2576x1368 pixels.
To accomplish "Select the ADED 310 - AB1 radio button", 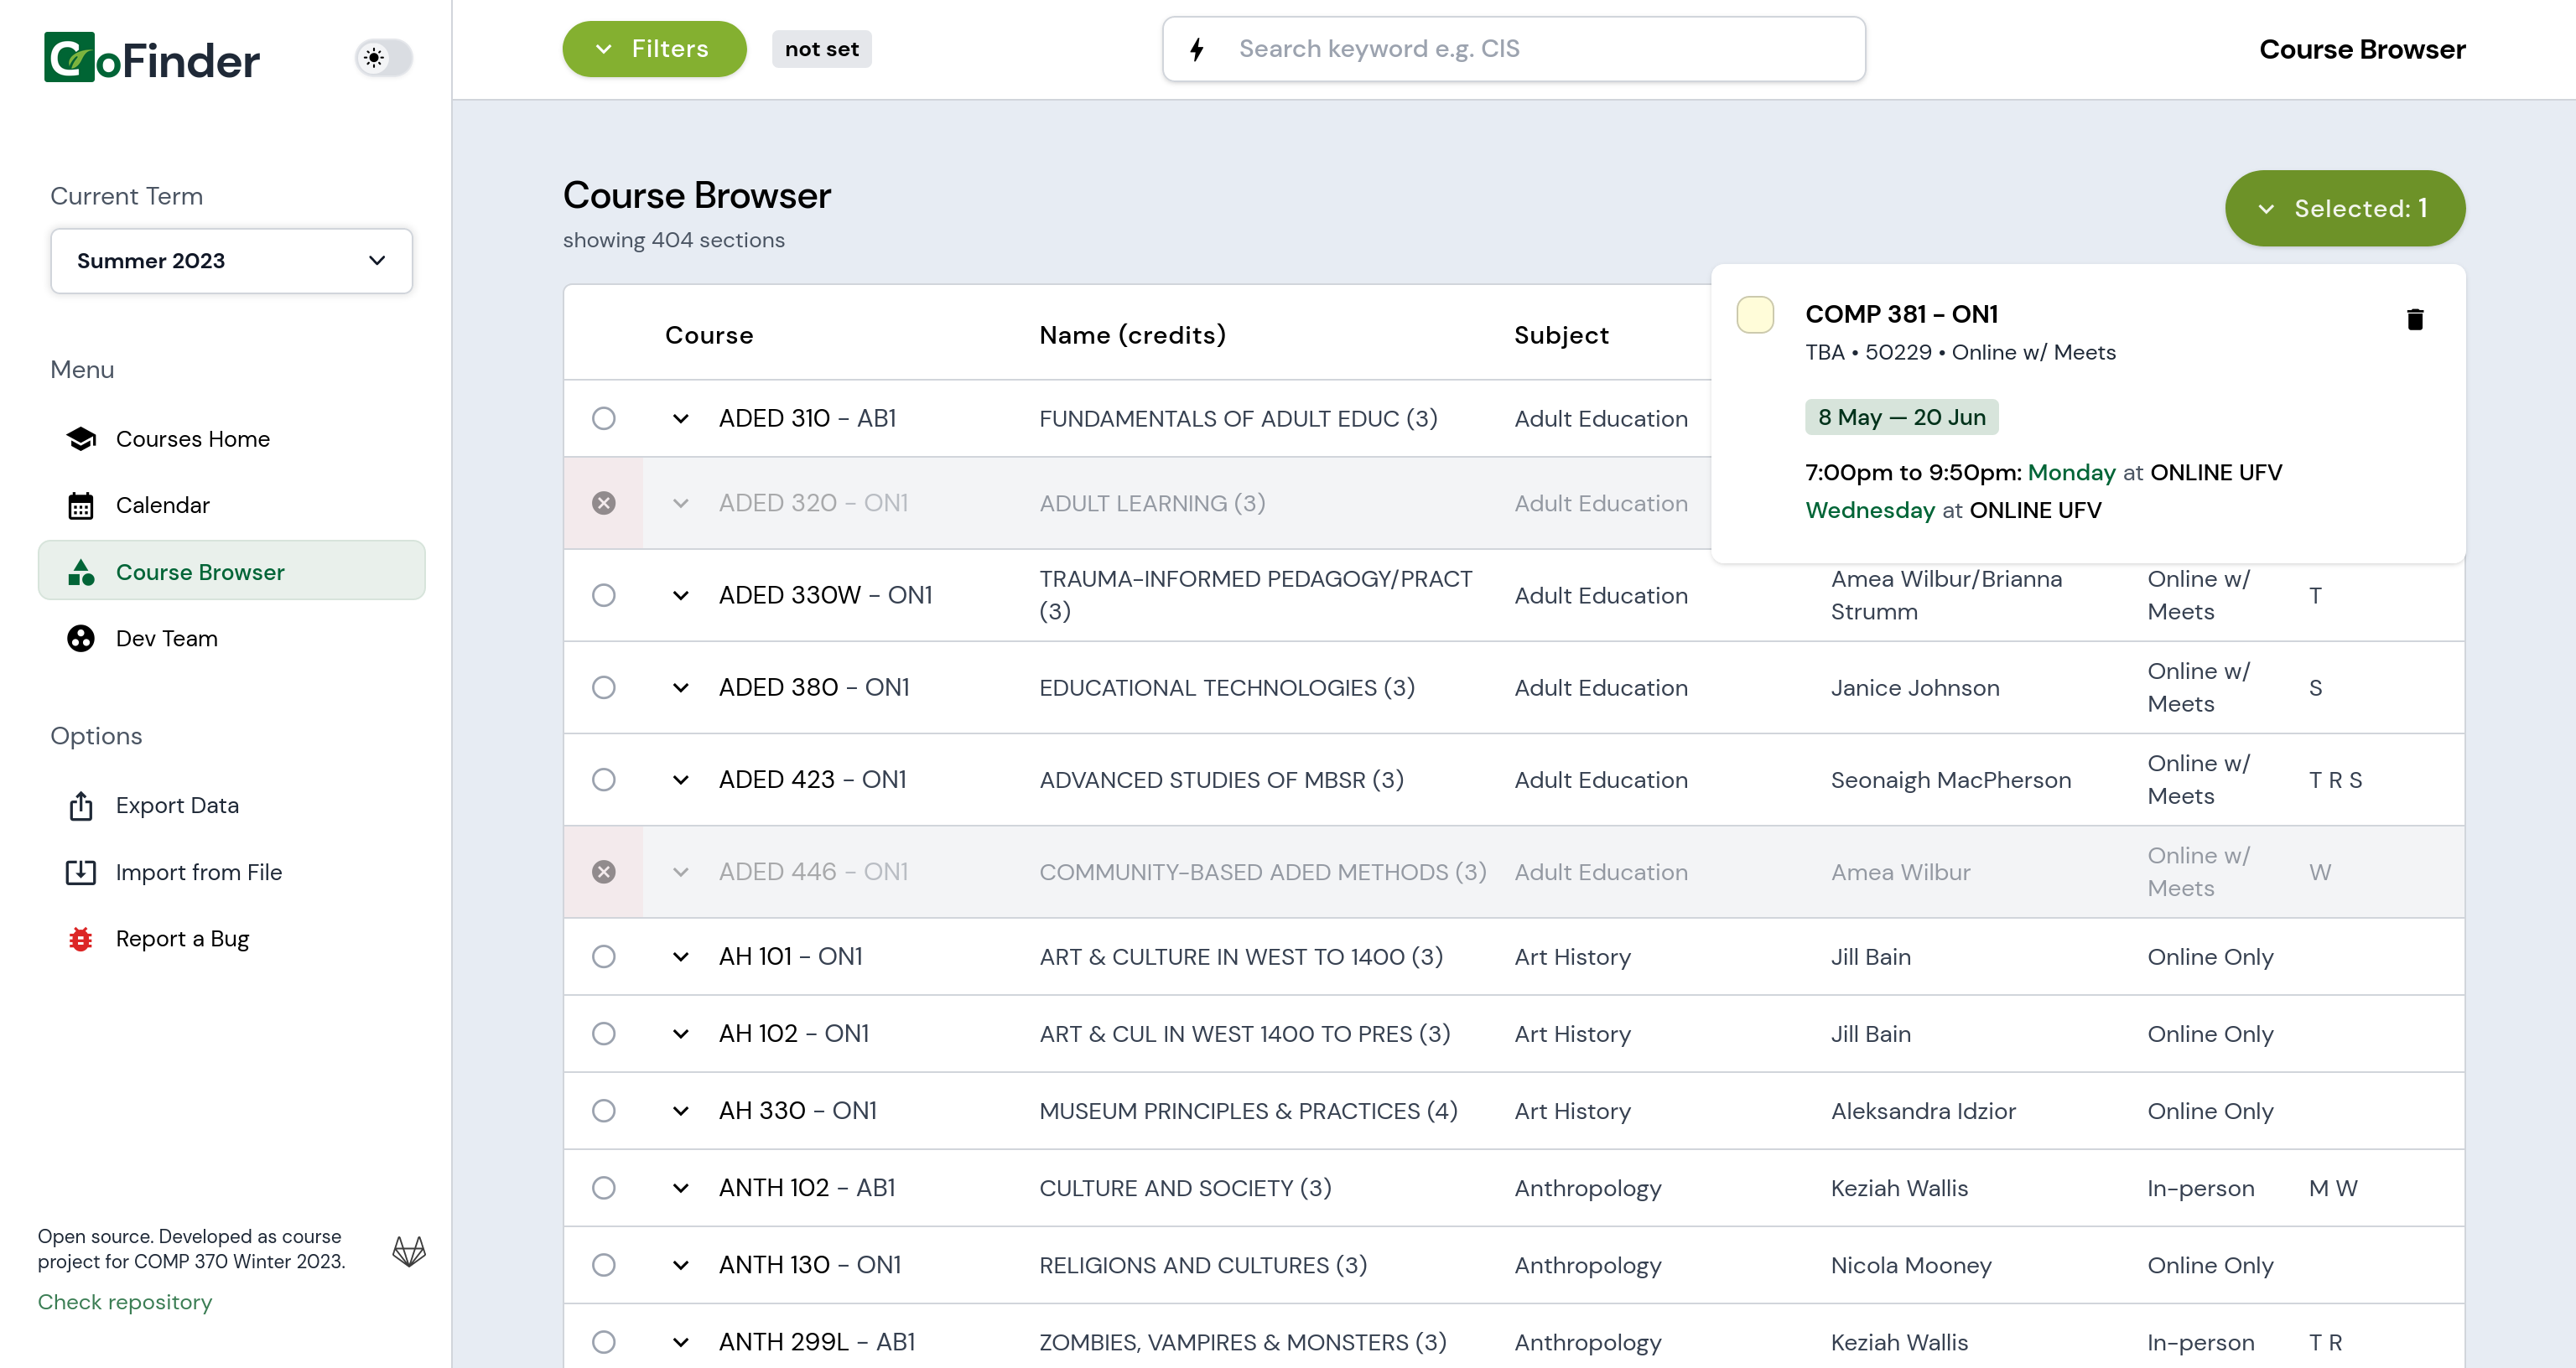I will (603, 418).
